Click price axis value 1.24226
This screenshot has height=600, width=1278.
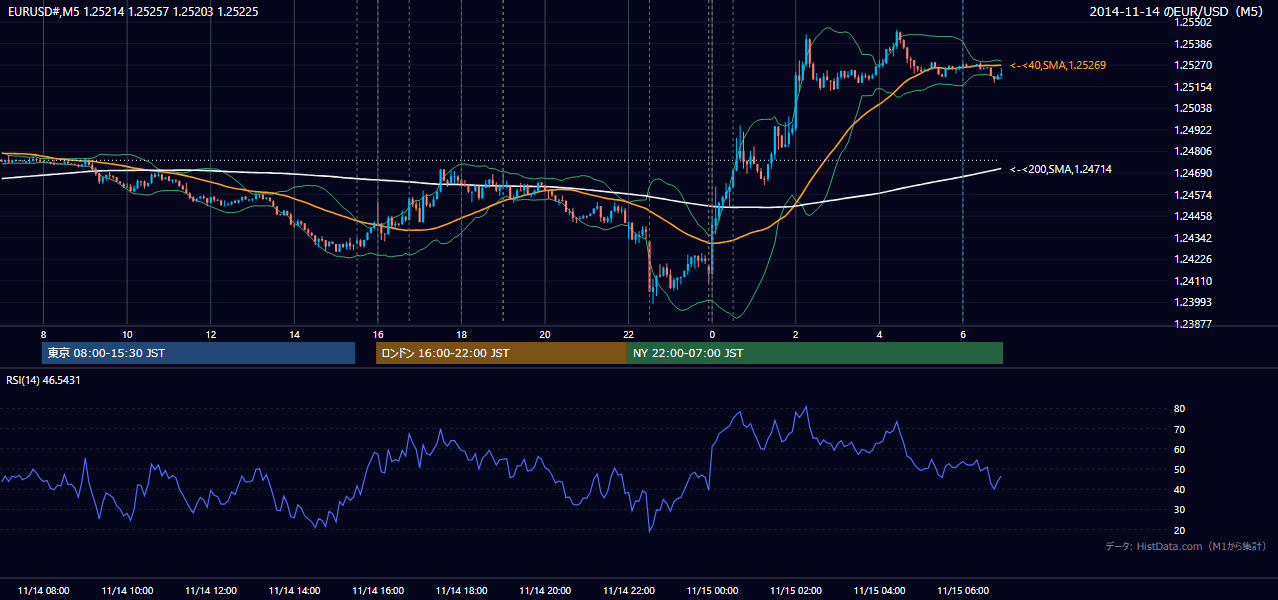1194,259
